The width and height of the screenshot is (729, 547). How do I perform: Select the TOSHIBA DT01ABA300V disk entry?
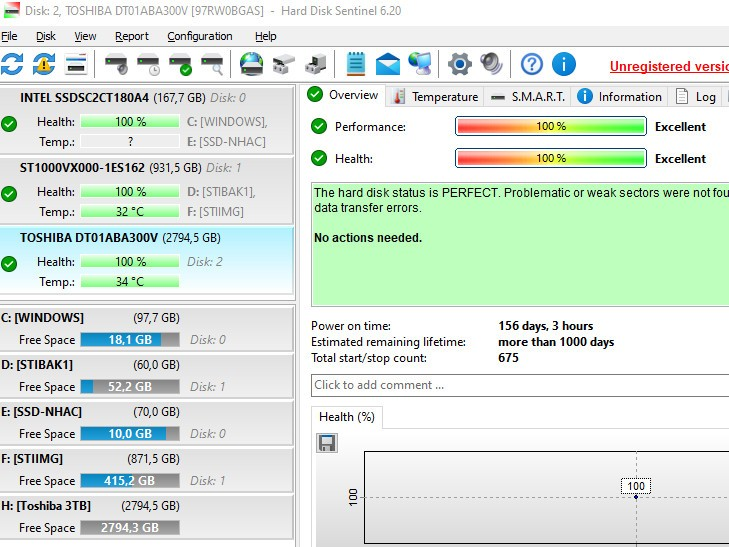click(147, 260)
